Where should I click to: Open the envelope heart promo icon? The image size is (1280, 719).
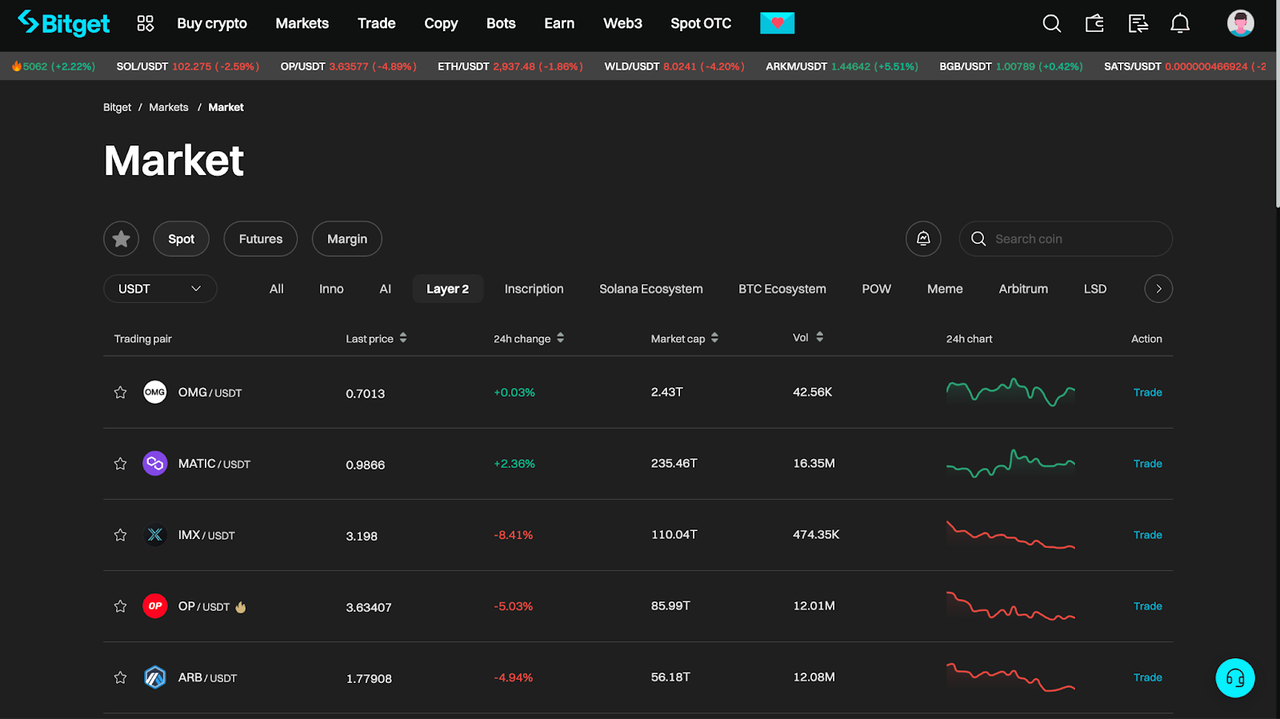(x=777, y=23)
